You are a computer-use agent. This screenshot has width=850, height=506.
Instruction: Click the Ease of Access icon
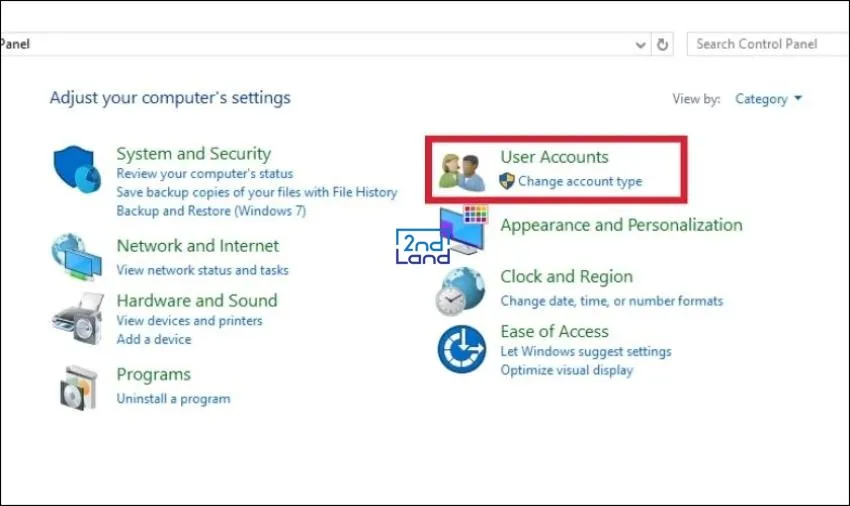[x=462, y=349]
